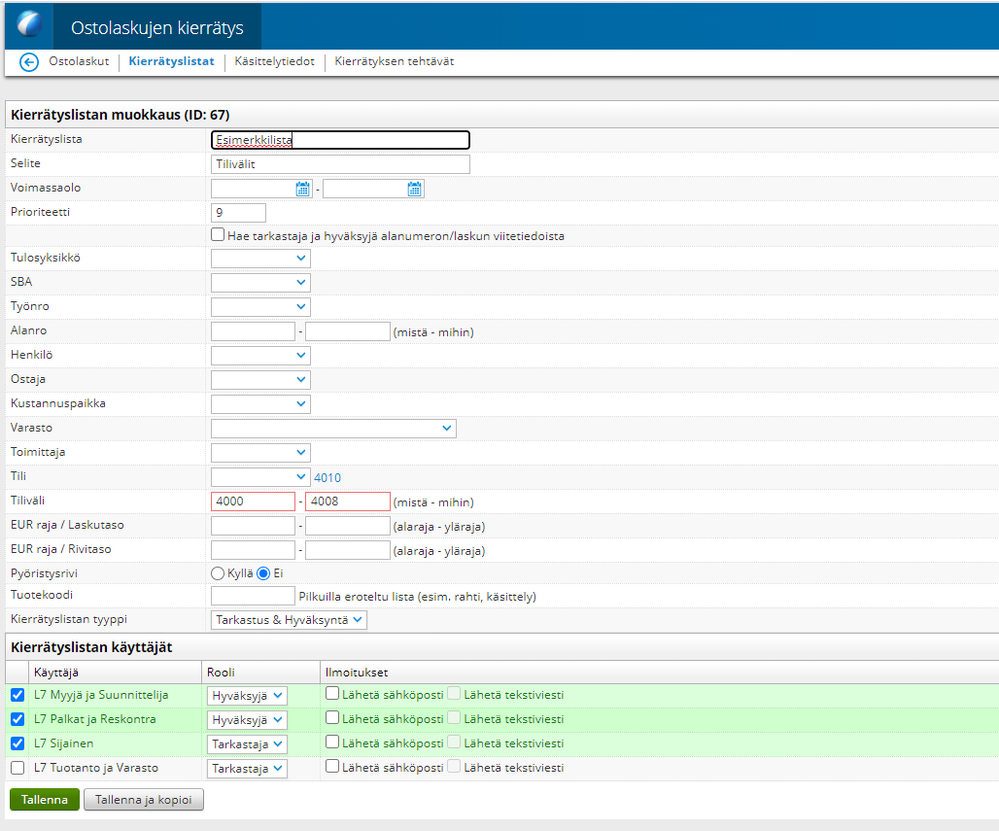Click the 4010 account link
999x831 pixels.
point(327,477)
